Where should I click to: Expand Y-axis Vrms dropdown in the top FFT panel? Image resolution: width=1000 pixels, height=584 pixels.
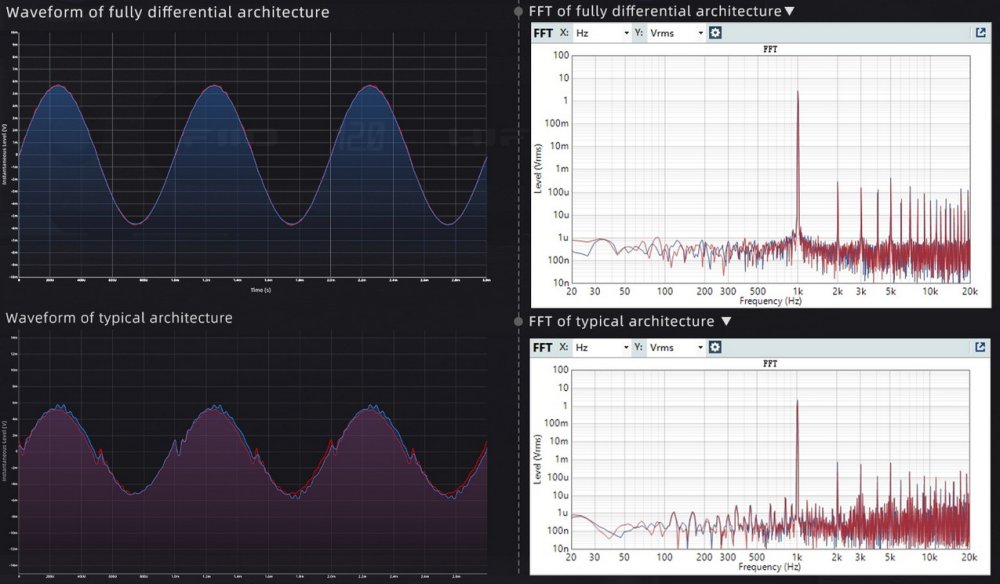click(x=676, y=33)
